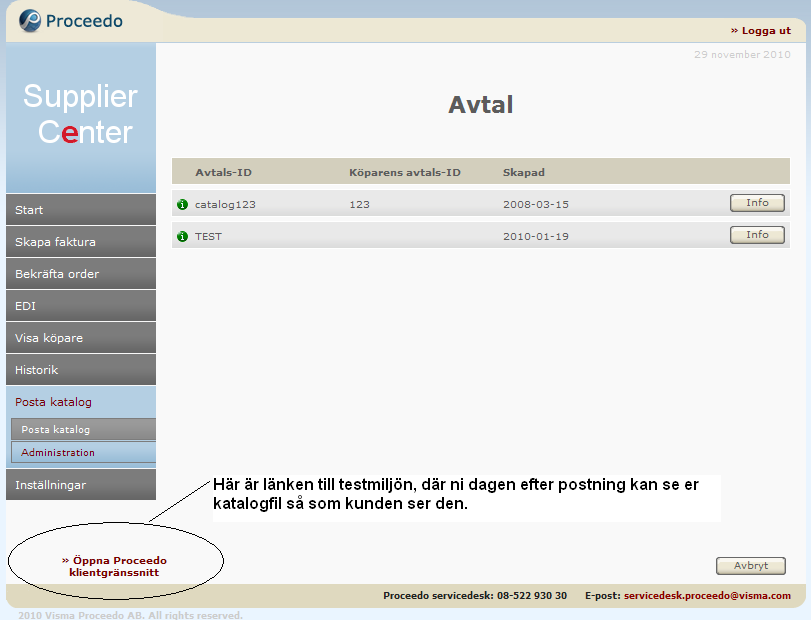This screenshot has height=620, width=811.
Task: Click the Avtal page heading
Action: pyautogui.click(x=480, y=104)
